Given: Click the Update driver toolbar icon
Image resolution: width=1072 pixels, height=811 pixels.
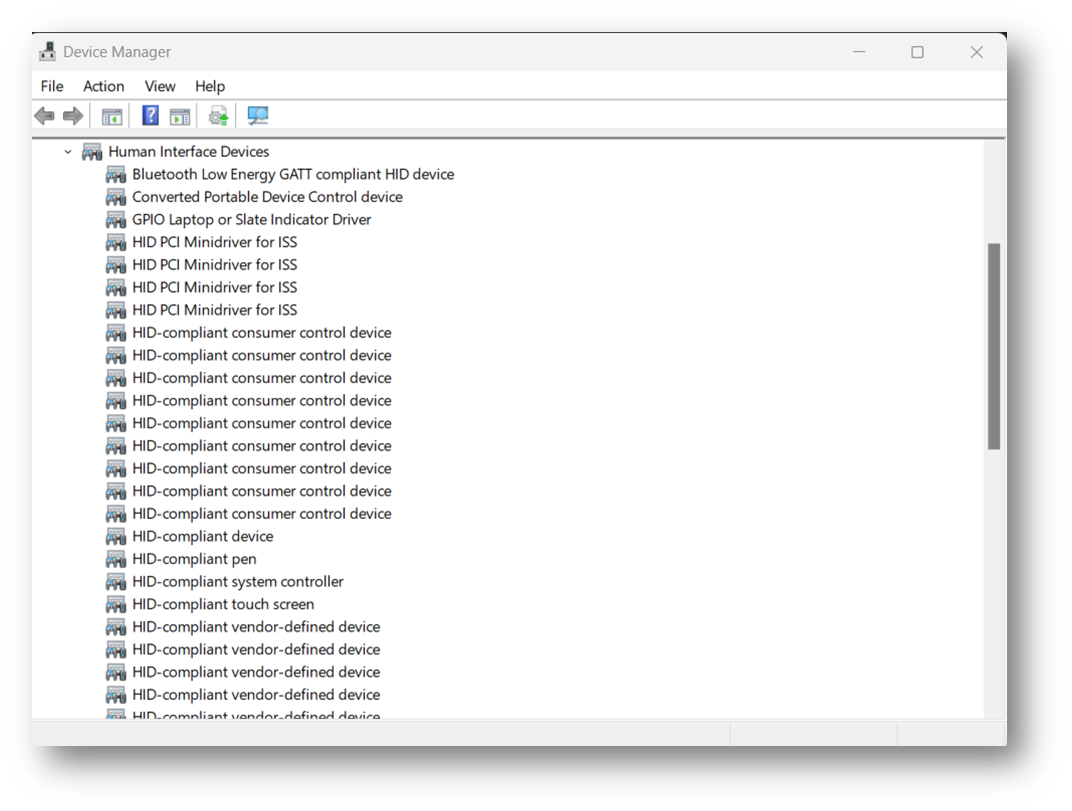Looking at the screenshot, I should click(218, 115).
